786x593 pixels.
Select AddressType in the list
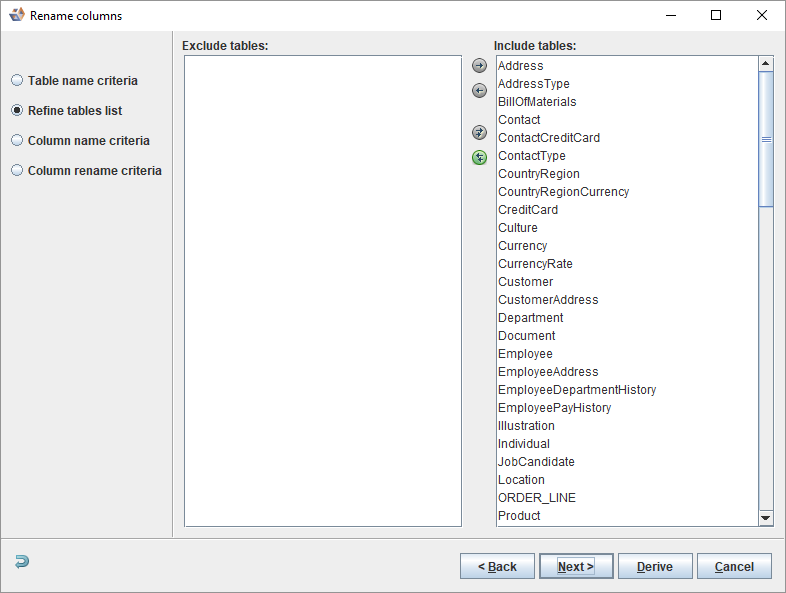pos(627,84)
